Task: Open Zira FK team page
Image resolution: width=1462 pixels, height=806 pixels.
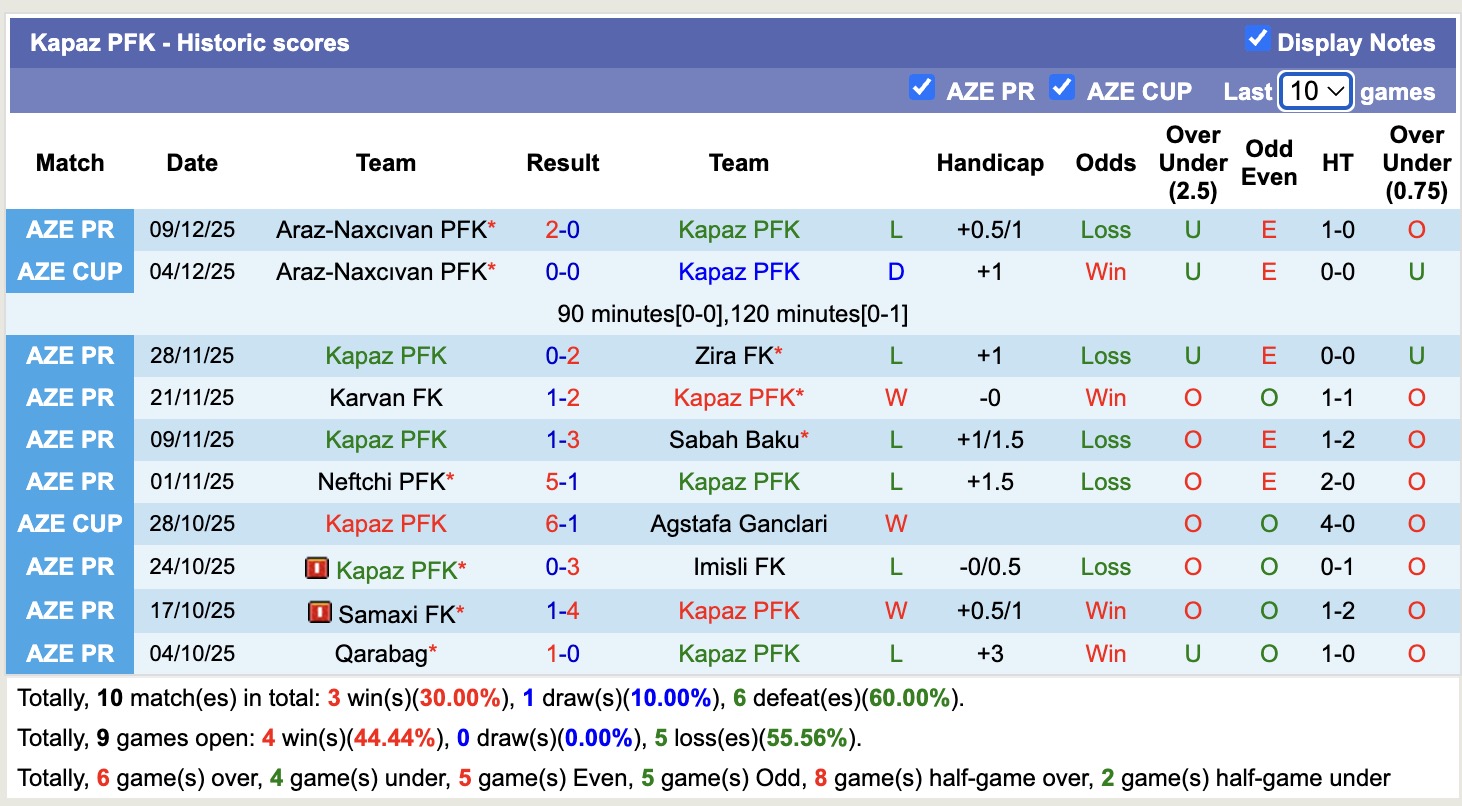Action: pos(734,356)
